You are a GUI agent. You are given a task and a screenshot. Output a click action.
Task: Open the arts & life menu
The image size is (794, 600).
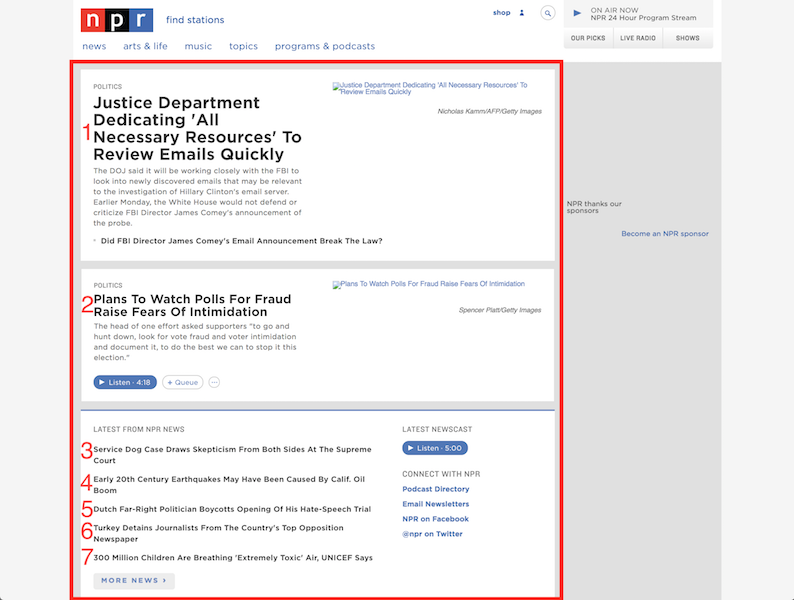coord(145,46)
